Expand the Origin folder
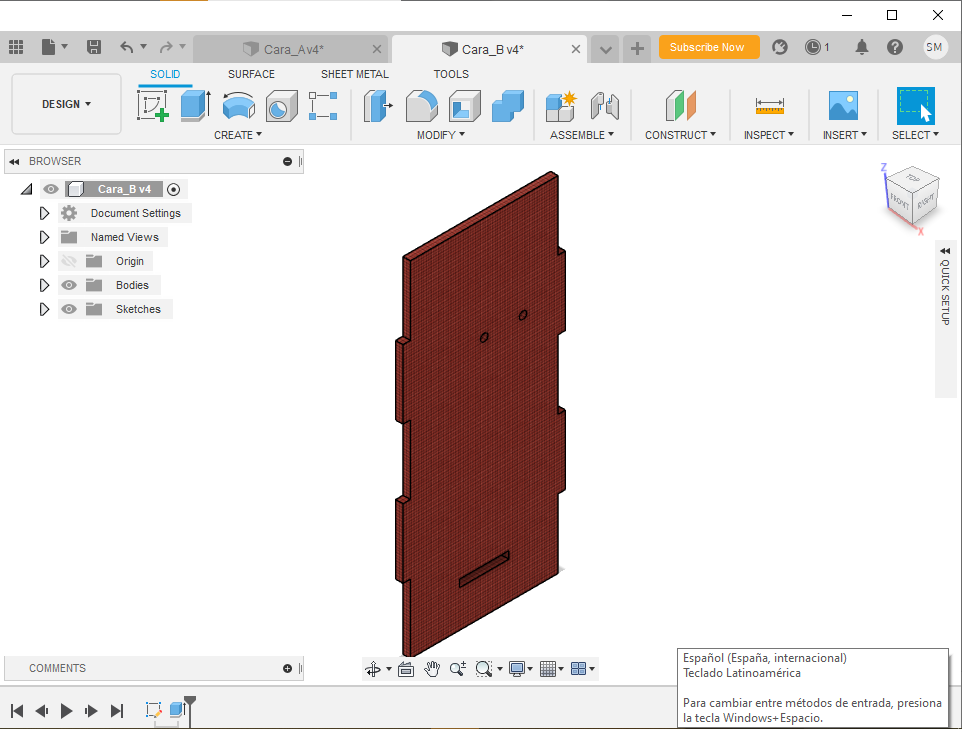This screenshot has height=729, width=962. pyautogui.click(x=44, y=261)
